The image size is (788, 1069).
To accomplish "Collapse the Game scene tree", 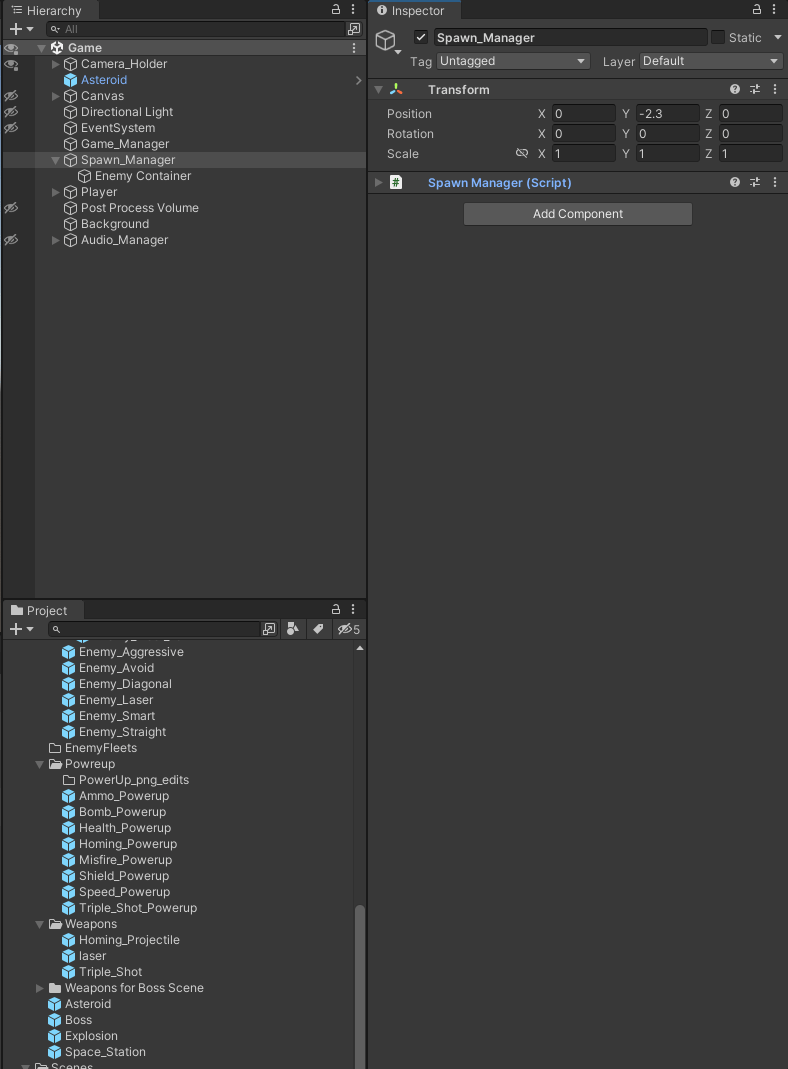I will point(42,48).
